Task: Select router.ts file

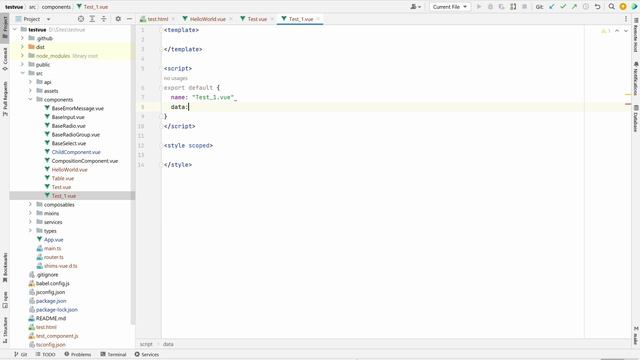Action: tap(54, 257)
